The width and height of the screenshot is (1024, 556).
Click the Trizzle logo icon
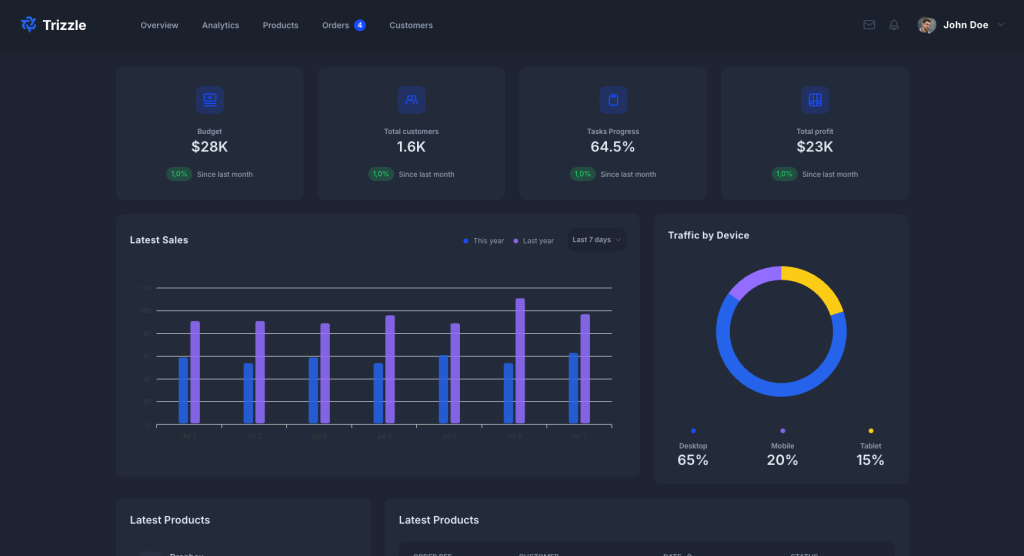(29, 25)
